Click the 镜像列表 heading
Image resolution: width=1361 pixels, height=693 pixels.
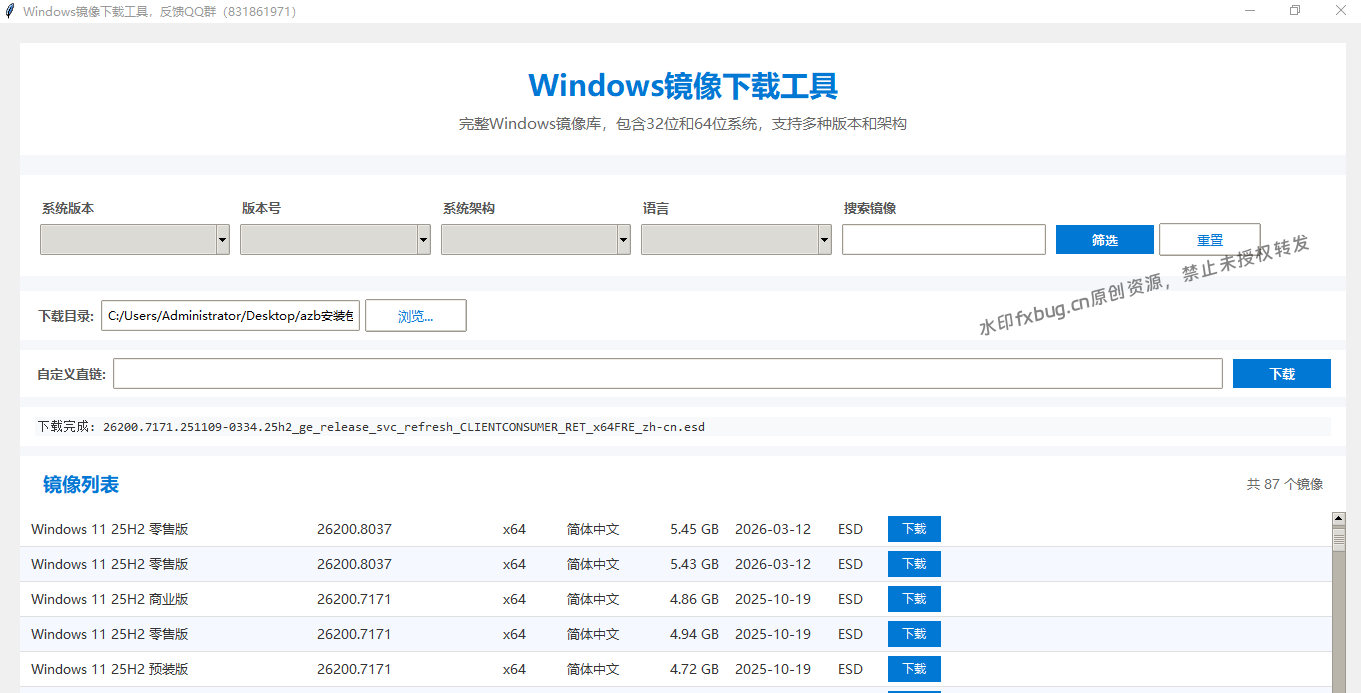pos(81,484)
